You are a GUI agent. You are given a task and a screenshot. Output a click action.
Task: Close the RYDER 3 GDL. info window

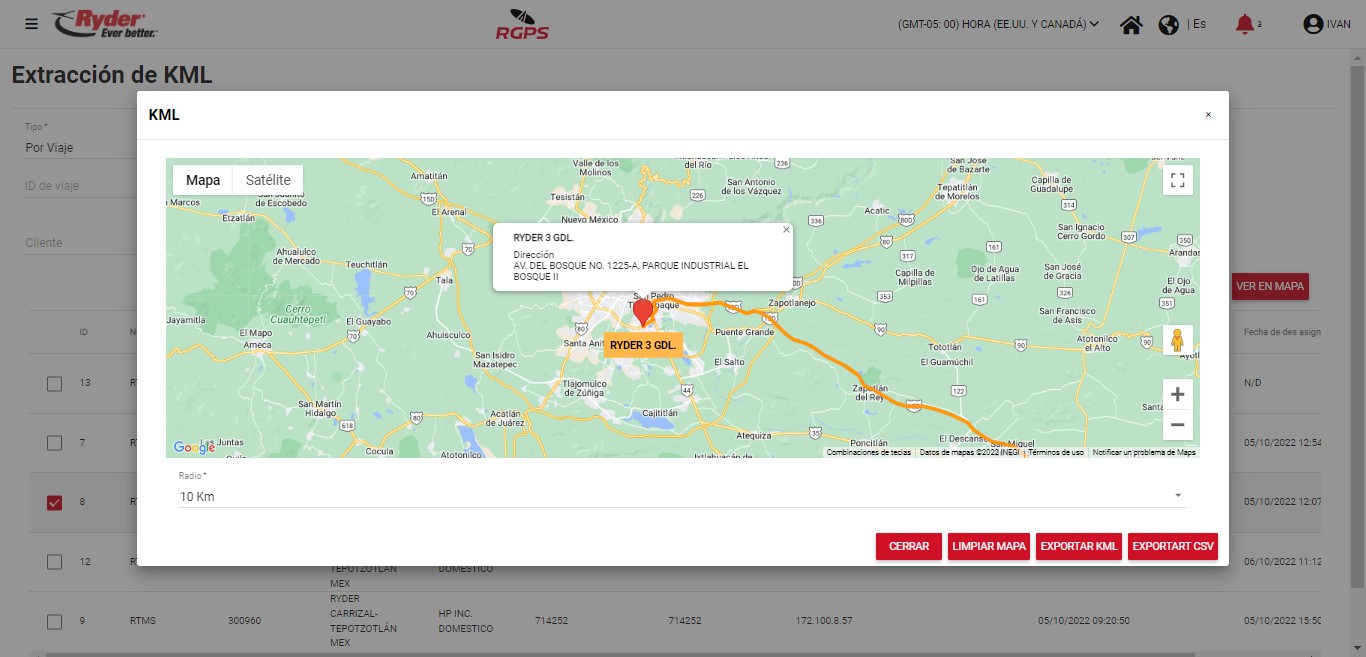[x=786, y=230]
